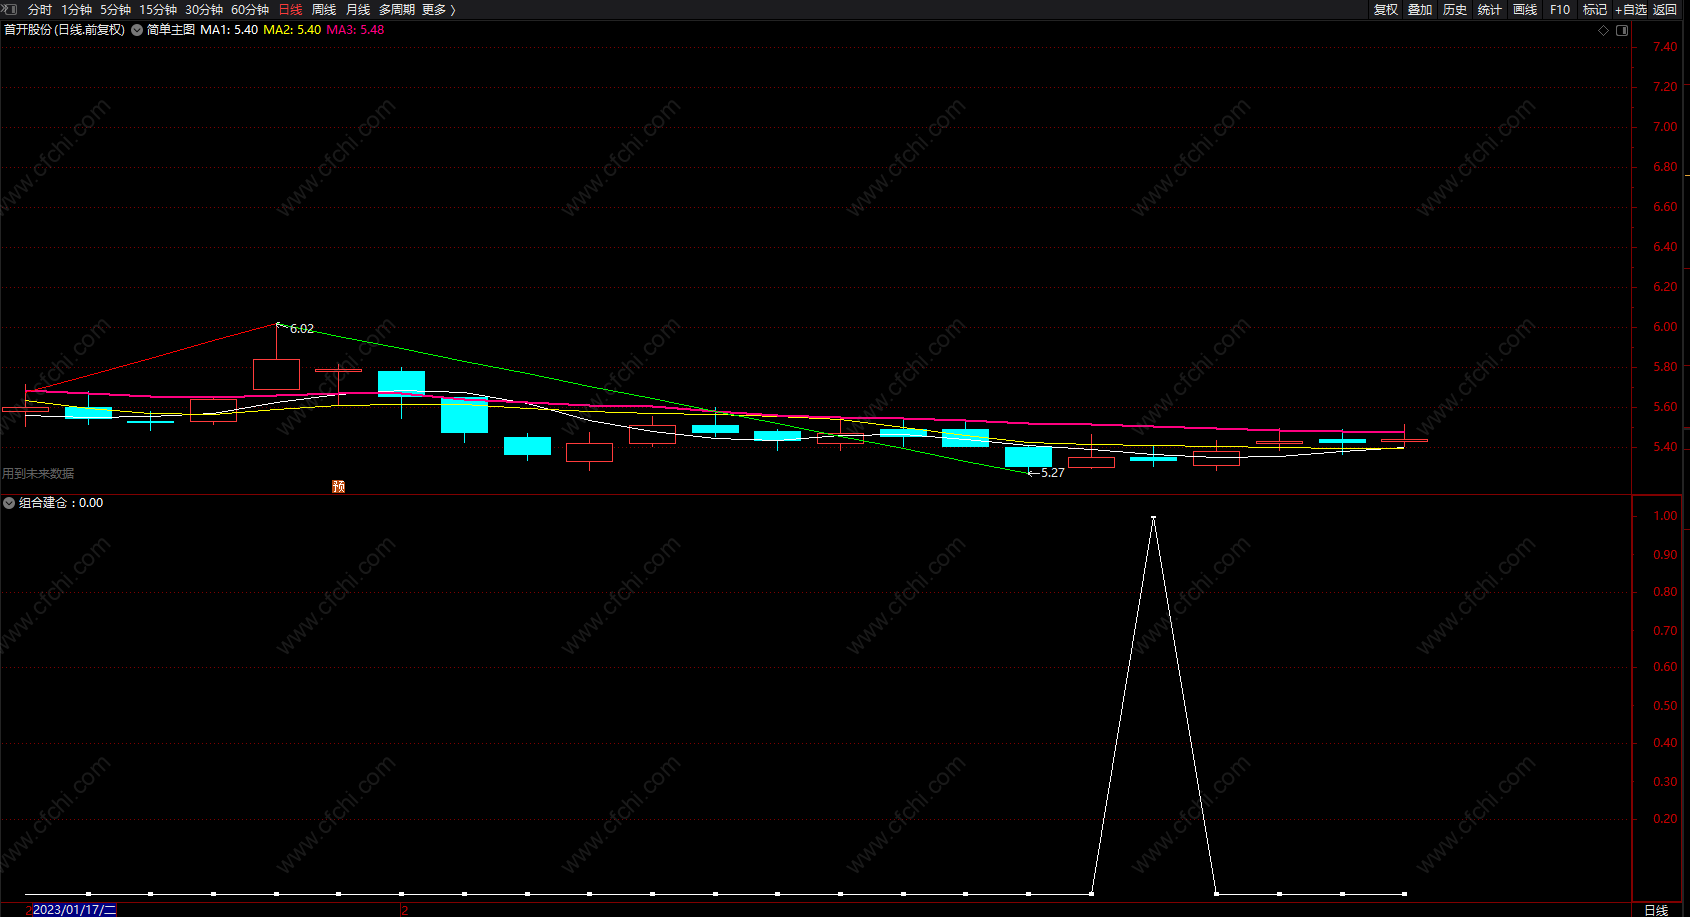Click the 返回 back button
1690x917 pixels.
pyautogui.click(x=1665, y=9)
